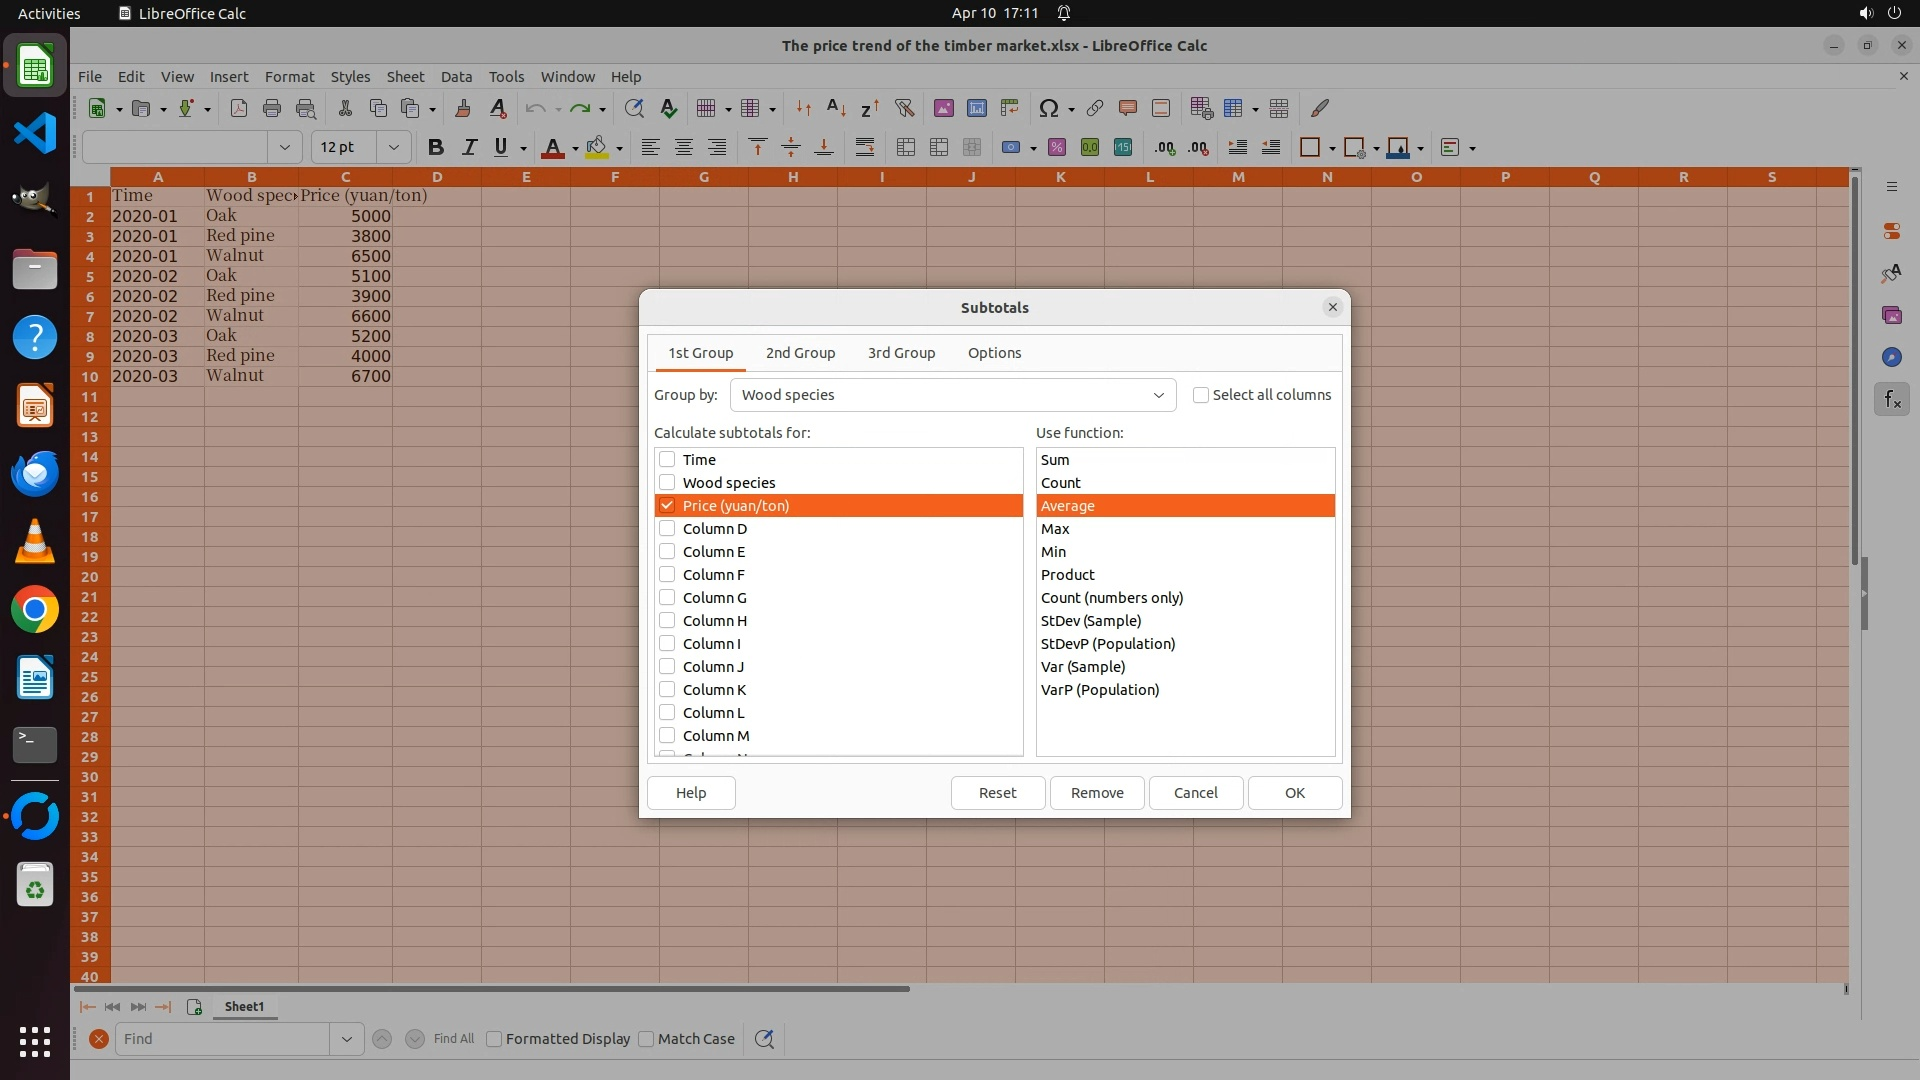Viewport: 1920px width, 1080px height.
Task: Click the OK button in Subtotals
Action: (1294, 793)
